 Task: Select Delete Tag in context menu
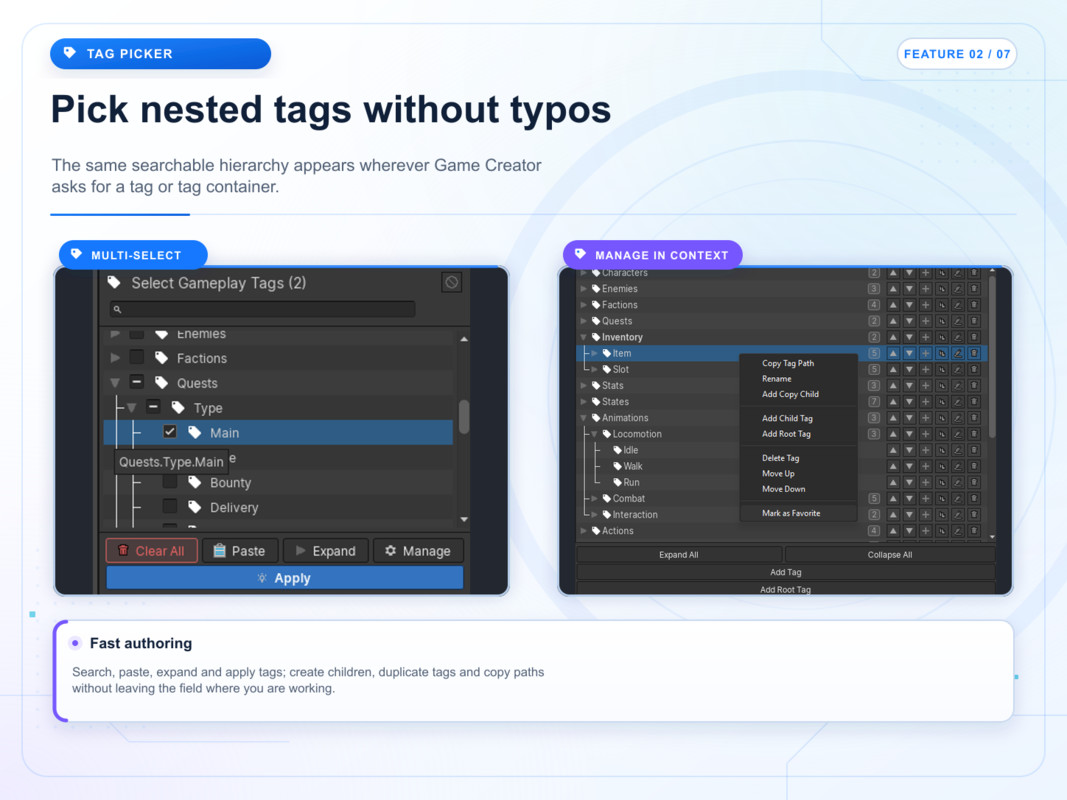(x=780, y=459)
